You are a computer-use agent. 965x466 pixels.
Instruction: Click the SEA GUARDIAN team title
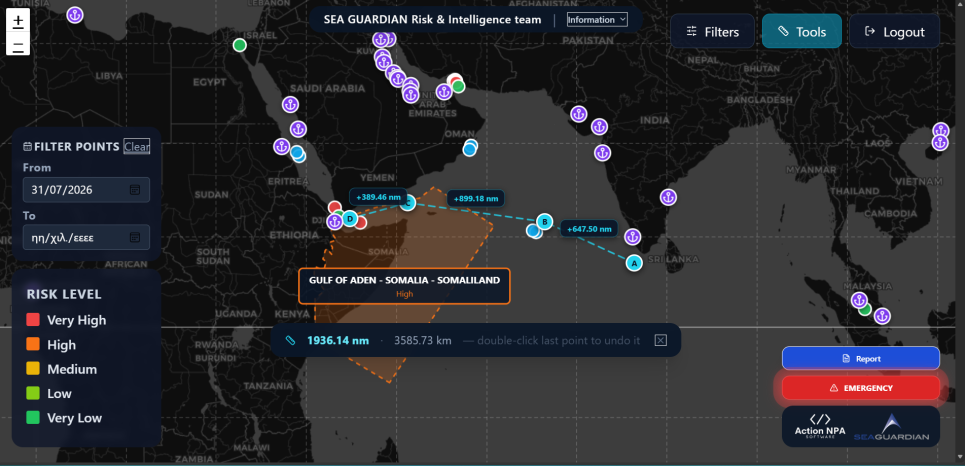pos(433,20)
